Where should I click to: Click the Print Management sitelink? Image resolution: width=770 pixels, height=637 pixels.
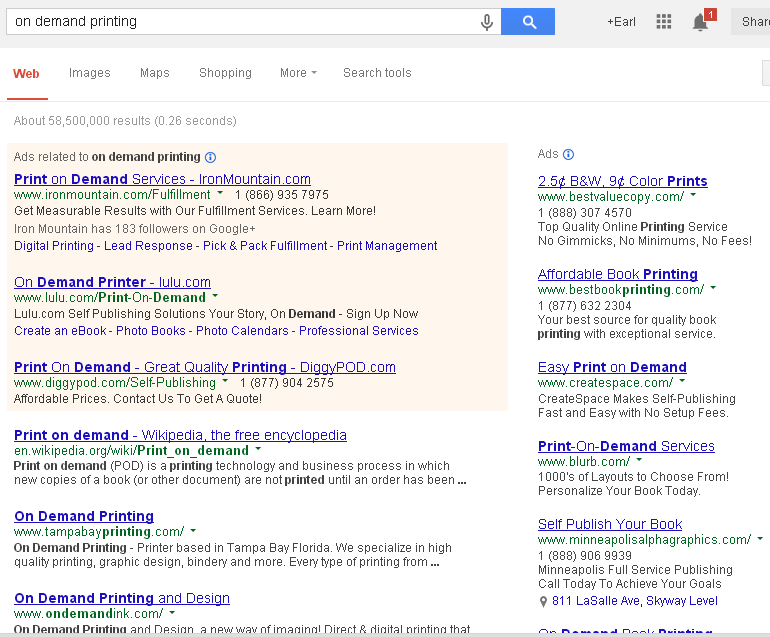point(387,246)
